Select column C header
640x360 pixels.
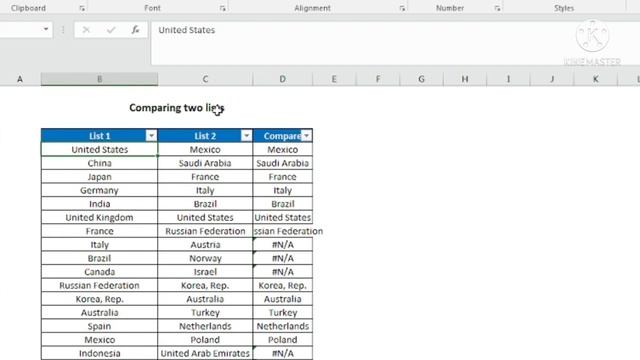pyautogui.click(x=205, y=79)
